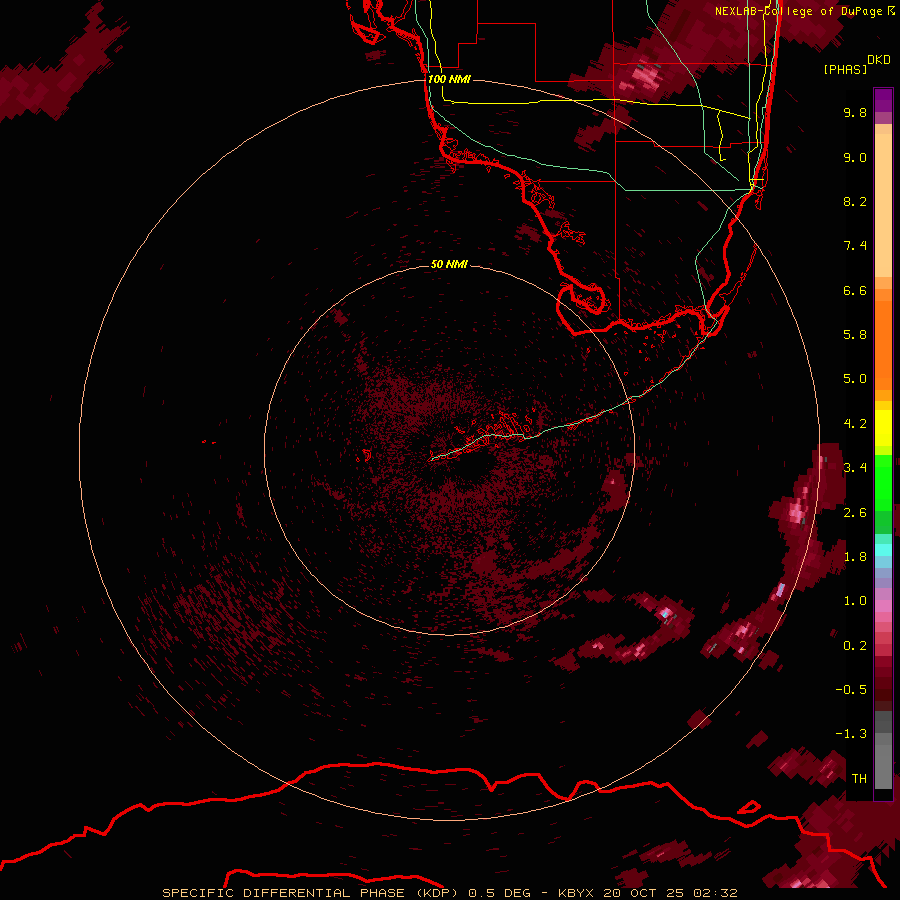This screenshot has height=900, width=900.
Task: Click the 6.6 color scale value
Action: click(x=855, y=290)
